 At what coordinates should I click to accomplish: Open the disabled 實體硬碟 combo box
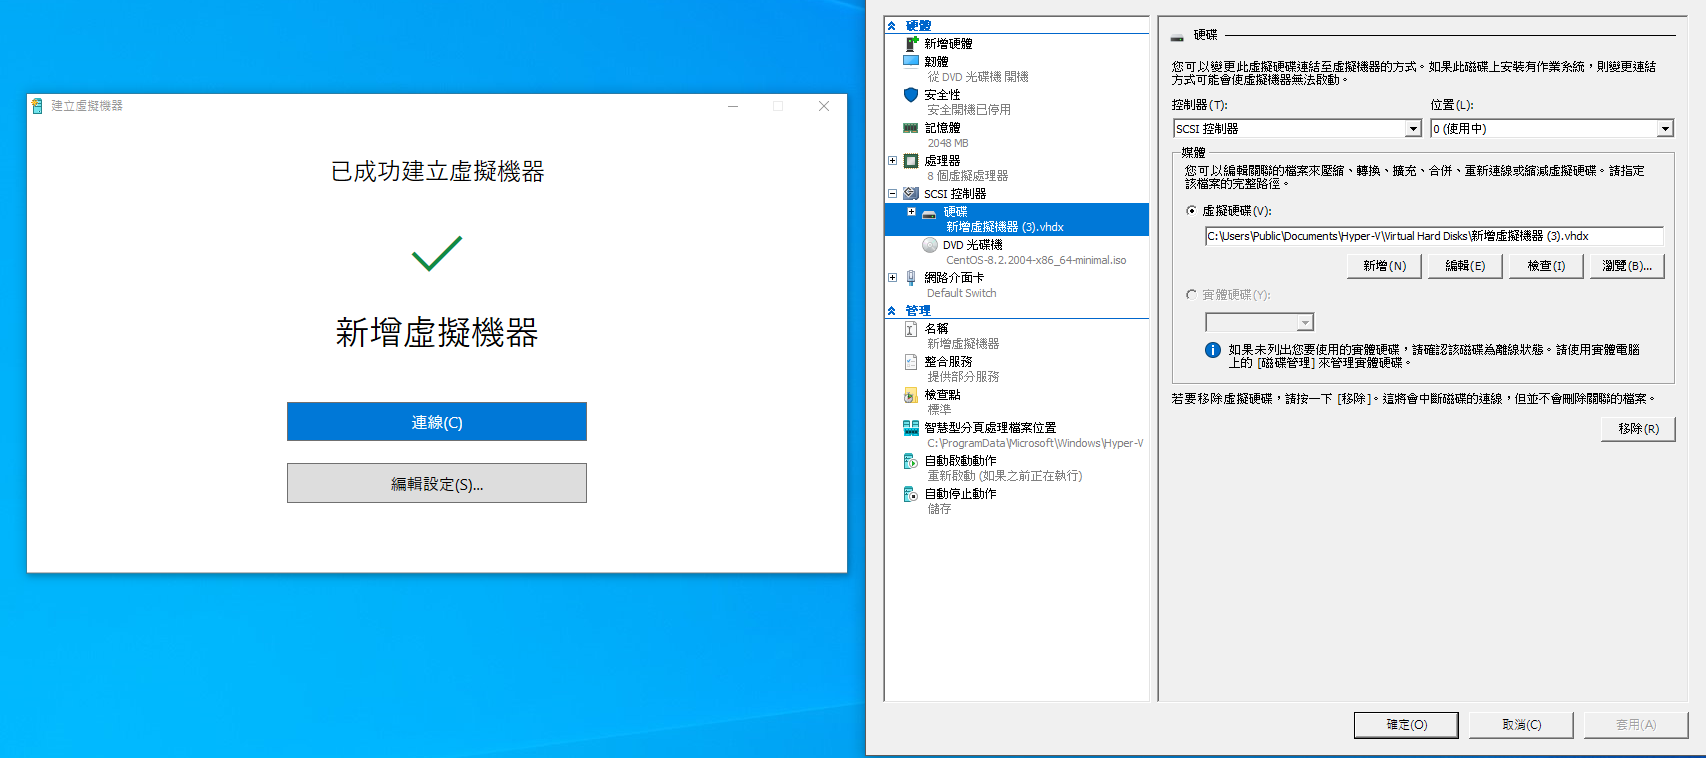click(x=1259, y=322)
